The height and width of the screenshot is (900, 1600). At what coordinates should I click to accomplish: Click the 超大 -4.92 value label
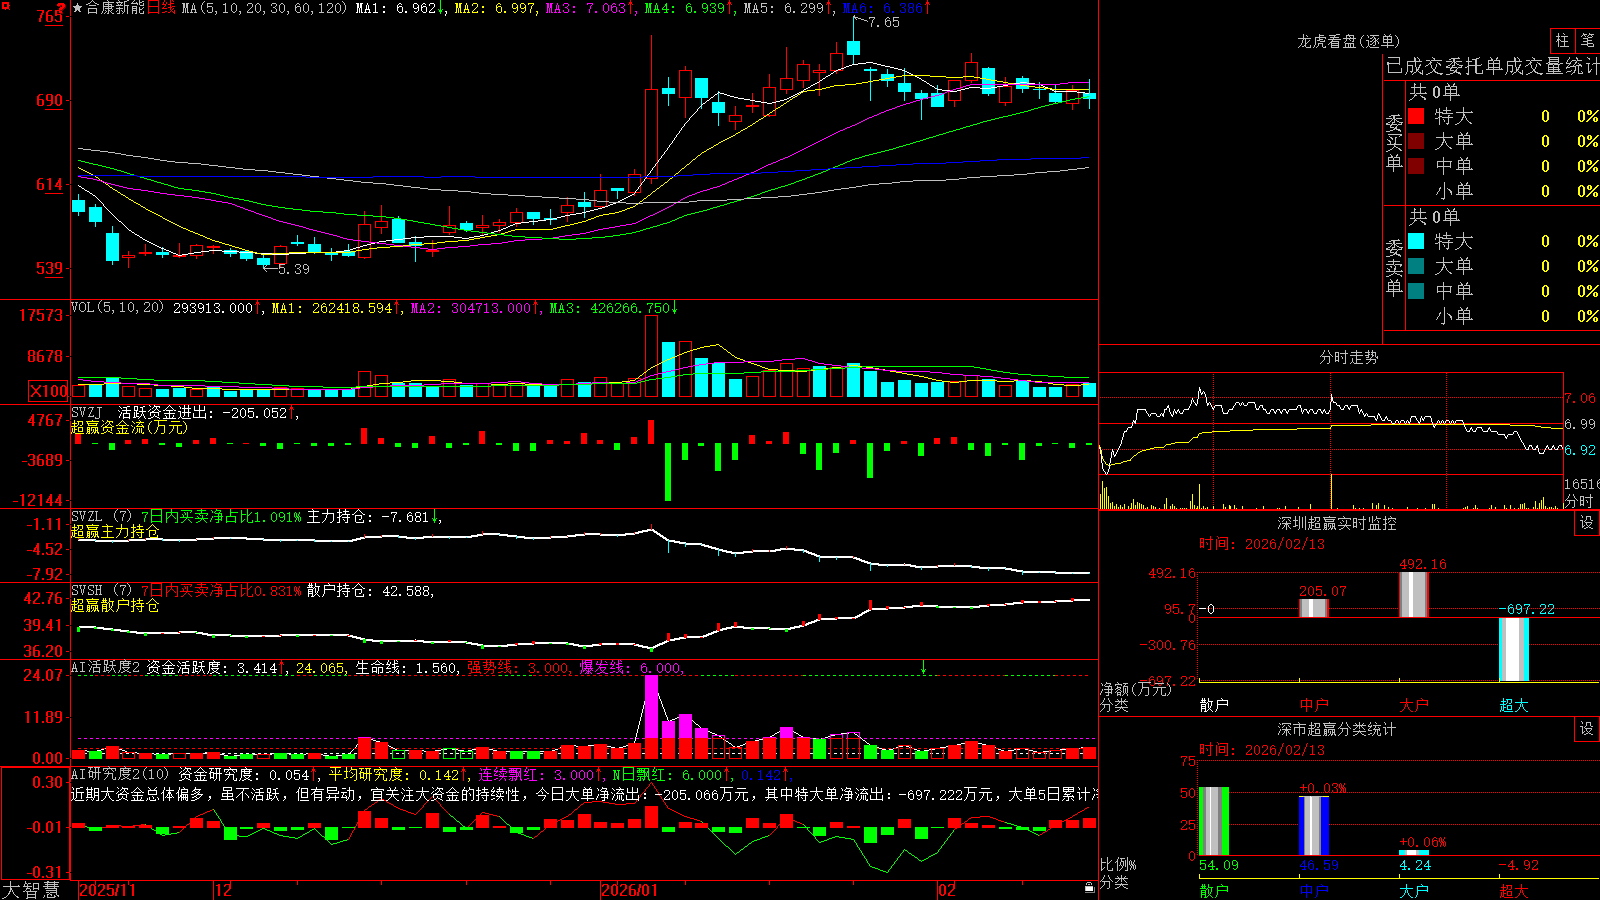click(x=1519, y=866)
